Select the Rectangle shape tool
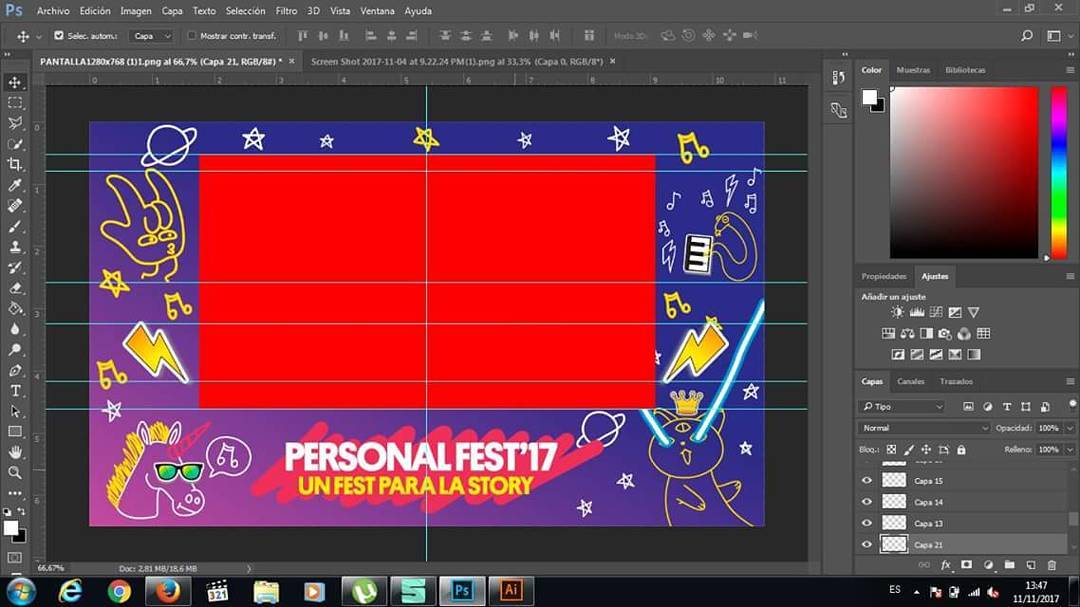1080x607 pixels. tap(14, 432)
